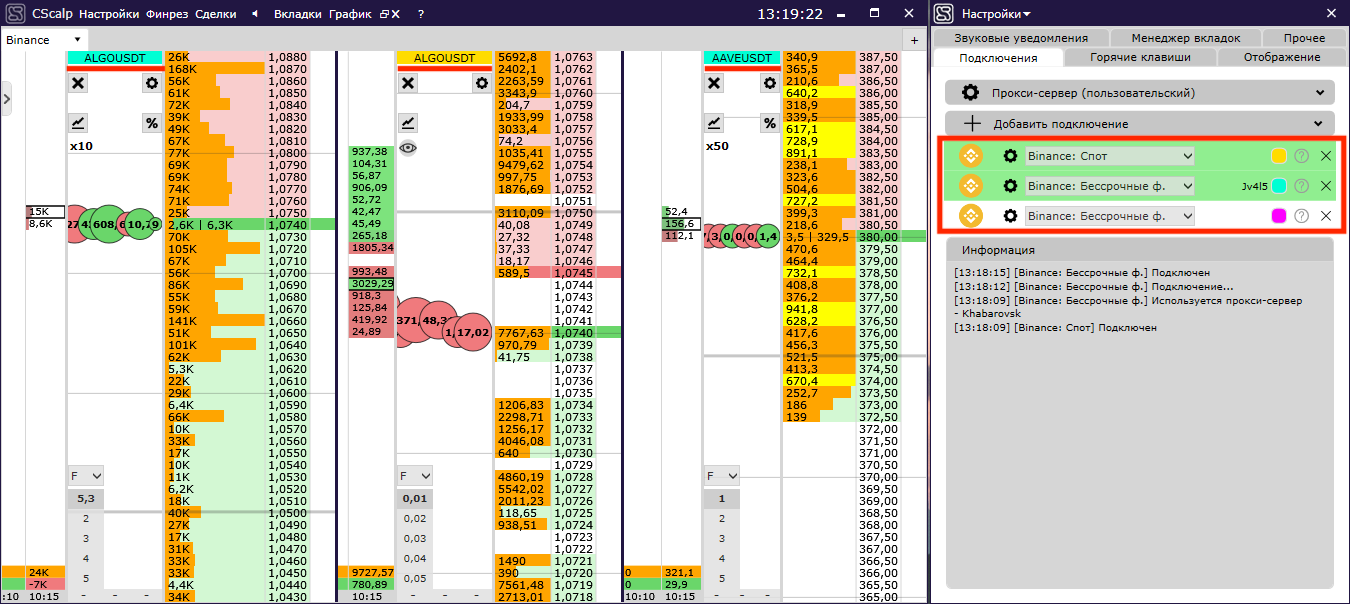Open the help question mark in title bar
The width and height of the screenshot is (1350, 604).
pos(420,14)
